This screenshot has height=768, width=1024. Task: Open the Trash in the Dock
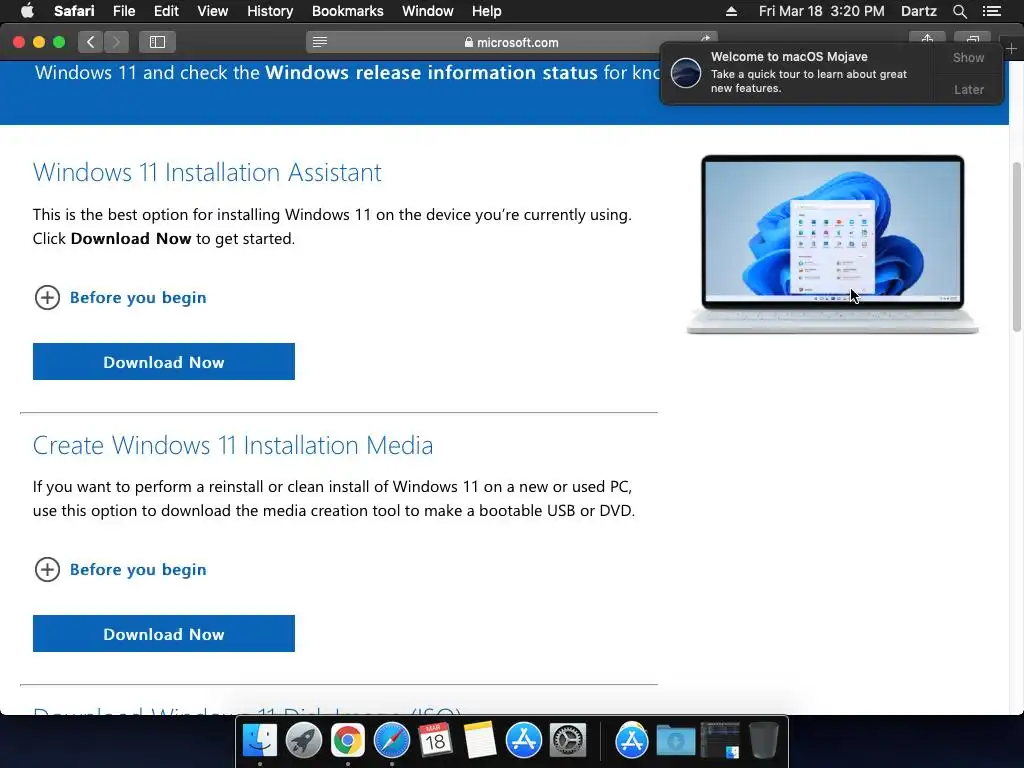click(x=763, y=741)
